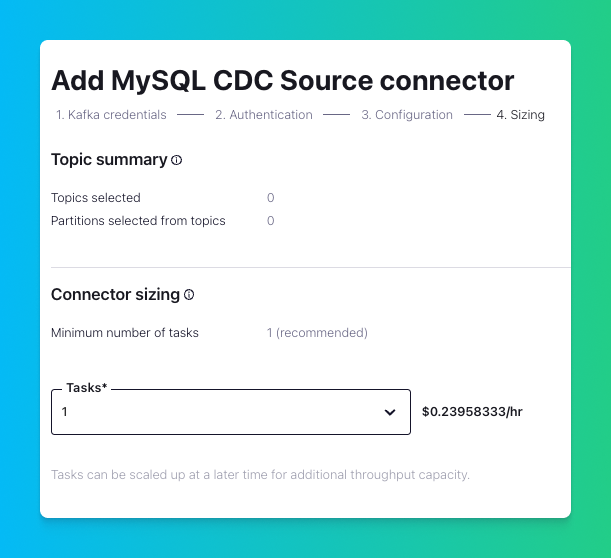The height and width of the screenshot is (558, 611).
Task: Expand the Tasks dropdown chevron arrow
Action: 390,412
